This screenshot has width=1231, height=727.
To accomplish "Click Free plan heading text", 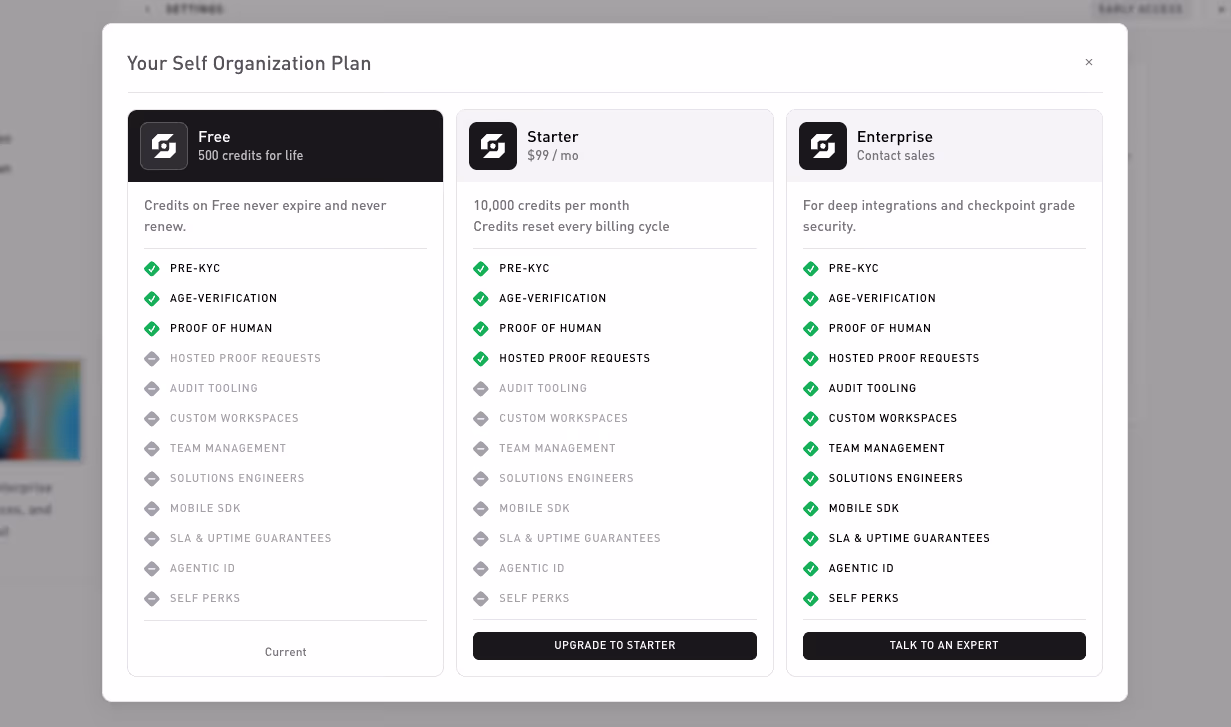I will pos(214,137).
